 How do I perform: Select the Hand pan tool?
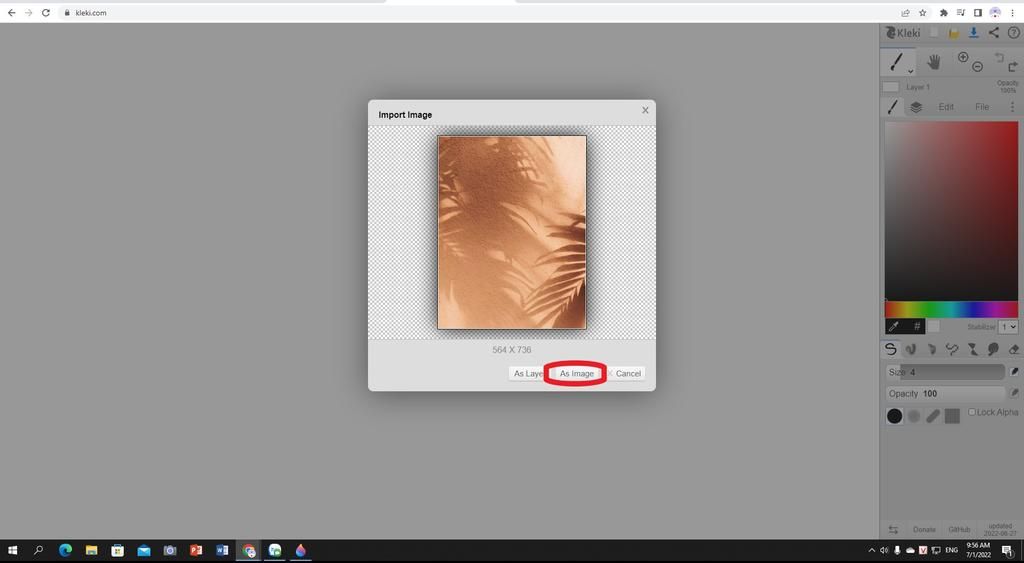(934, 62)
